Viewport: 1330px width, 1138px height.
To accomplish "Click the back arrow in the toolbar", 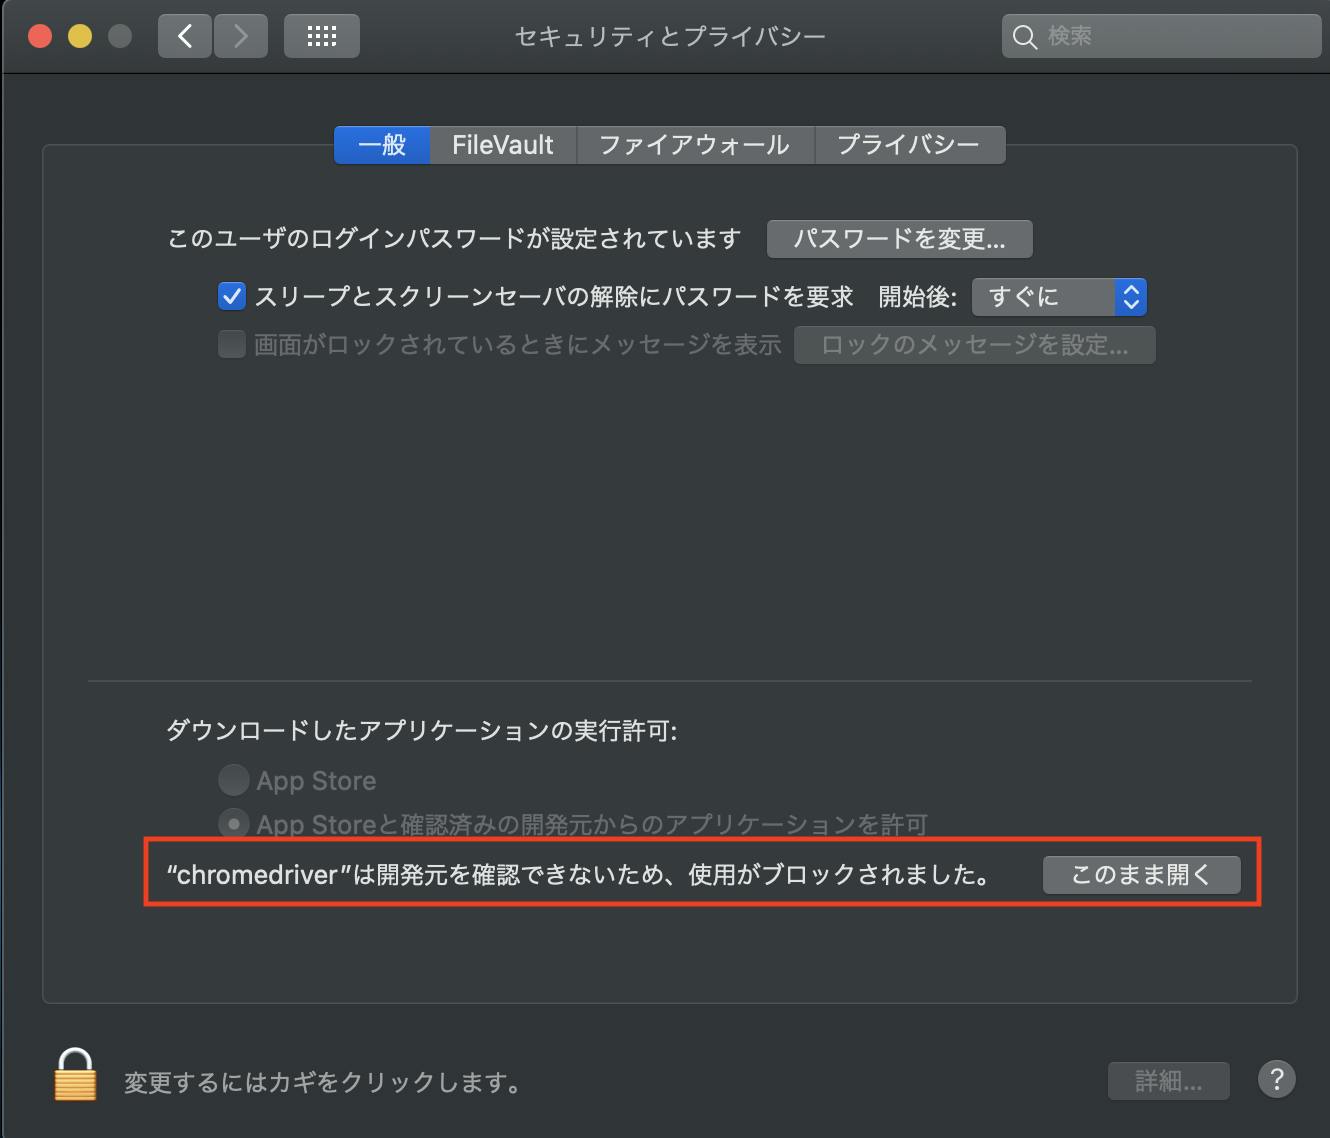I will (x=184, y=35).
